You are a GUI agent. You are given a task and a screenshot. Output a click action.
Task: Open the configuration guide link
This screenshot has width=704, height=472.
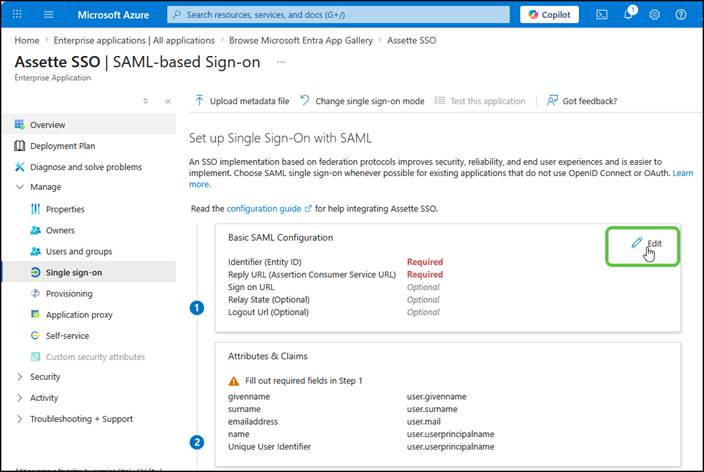tap(268, 208)
